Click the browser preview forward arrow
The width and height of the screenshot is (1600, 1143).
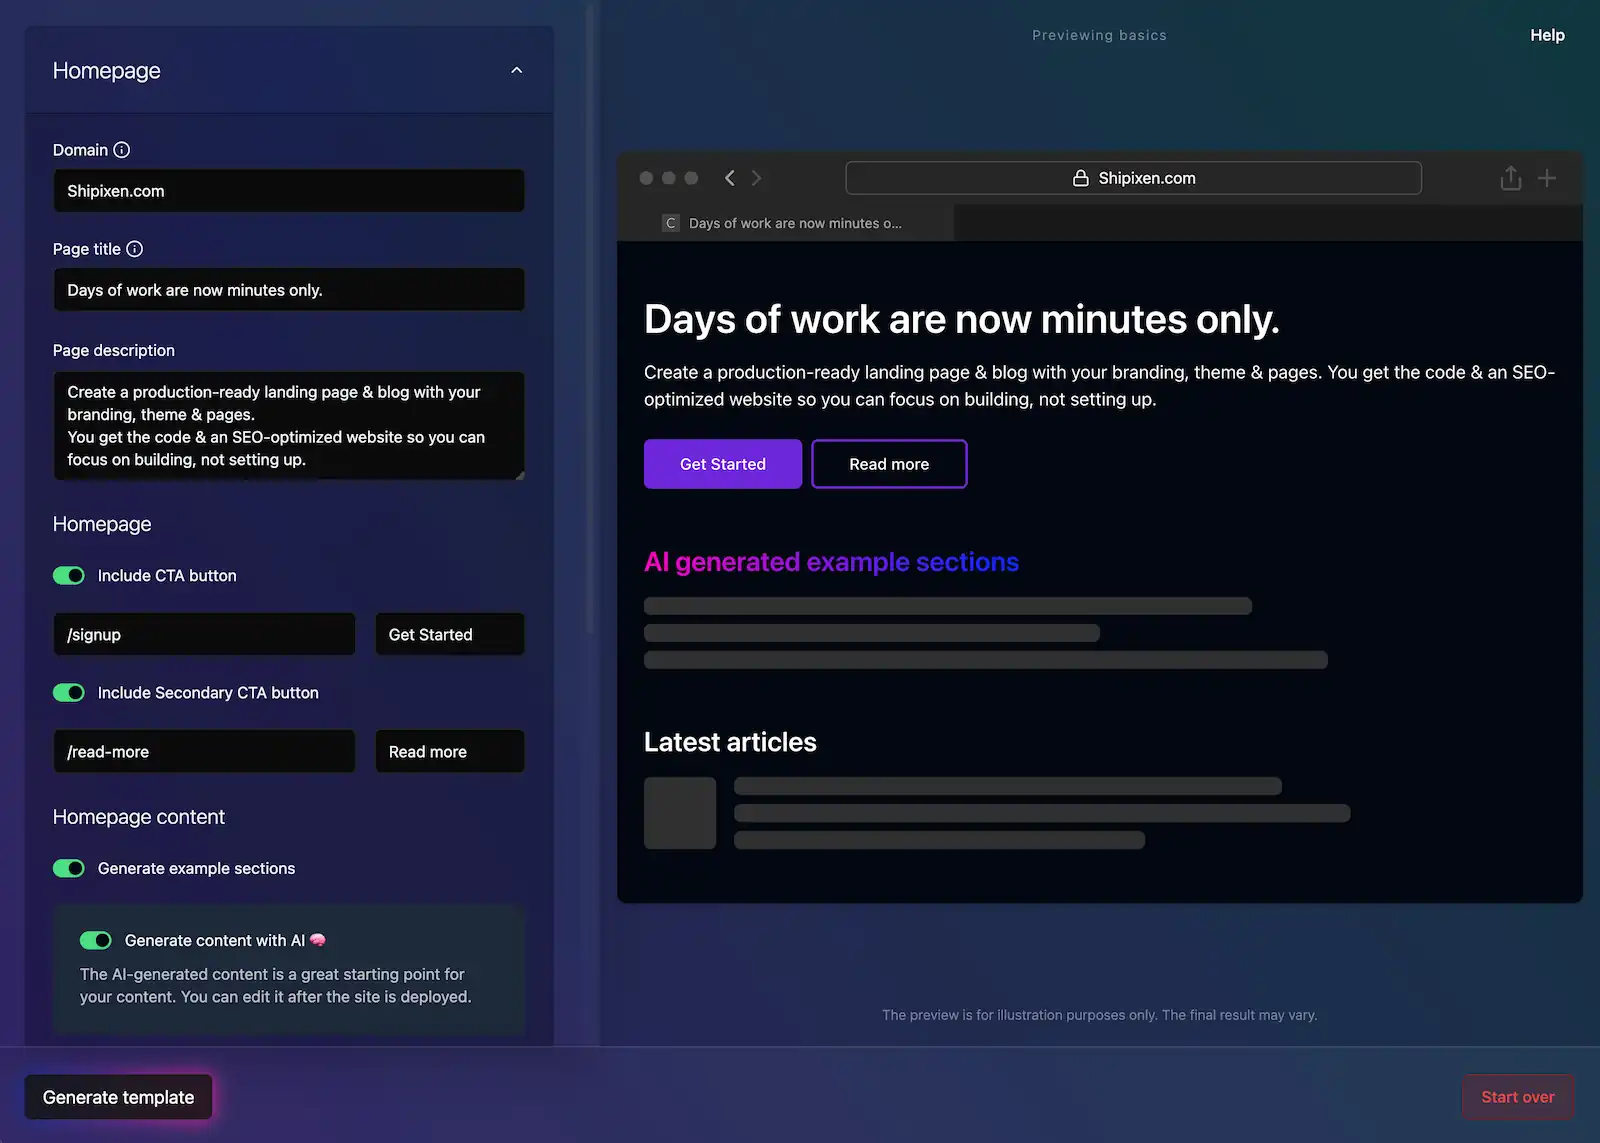(757, 178)
